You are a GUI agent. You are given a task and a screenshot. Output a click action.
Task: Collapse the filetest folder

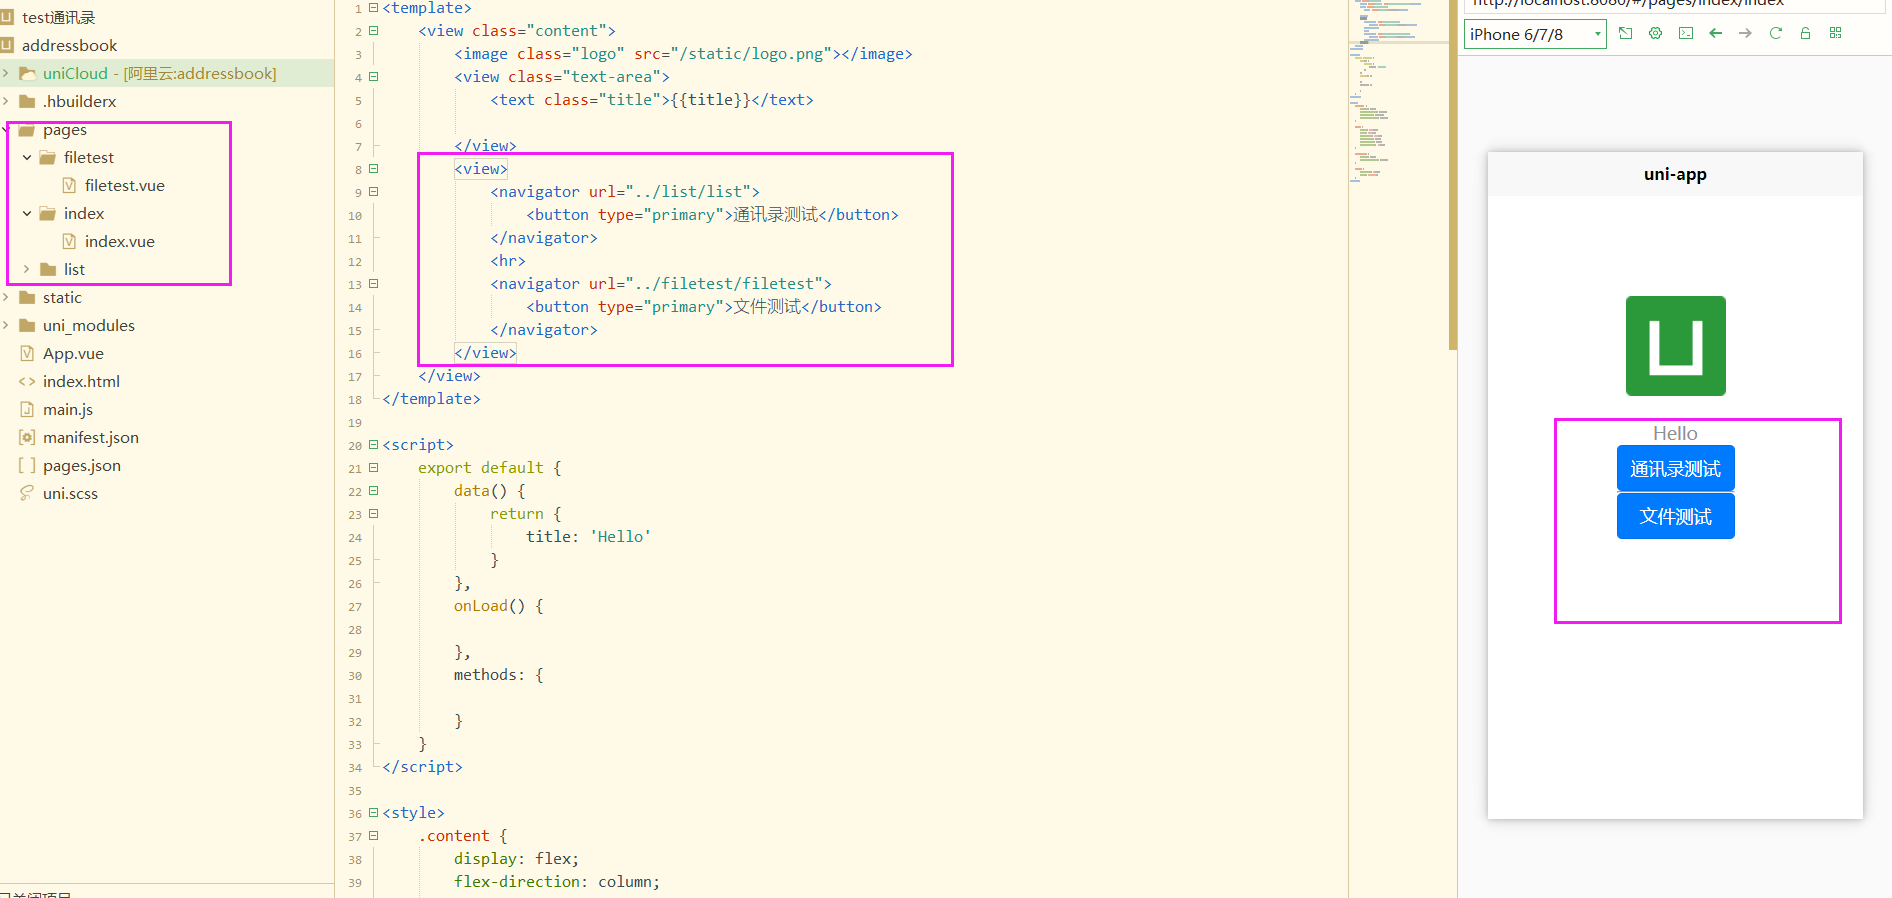(27, 157)
